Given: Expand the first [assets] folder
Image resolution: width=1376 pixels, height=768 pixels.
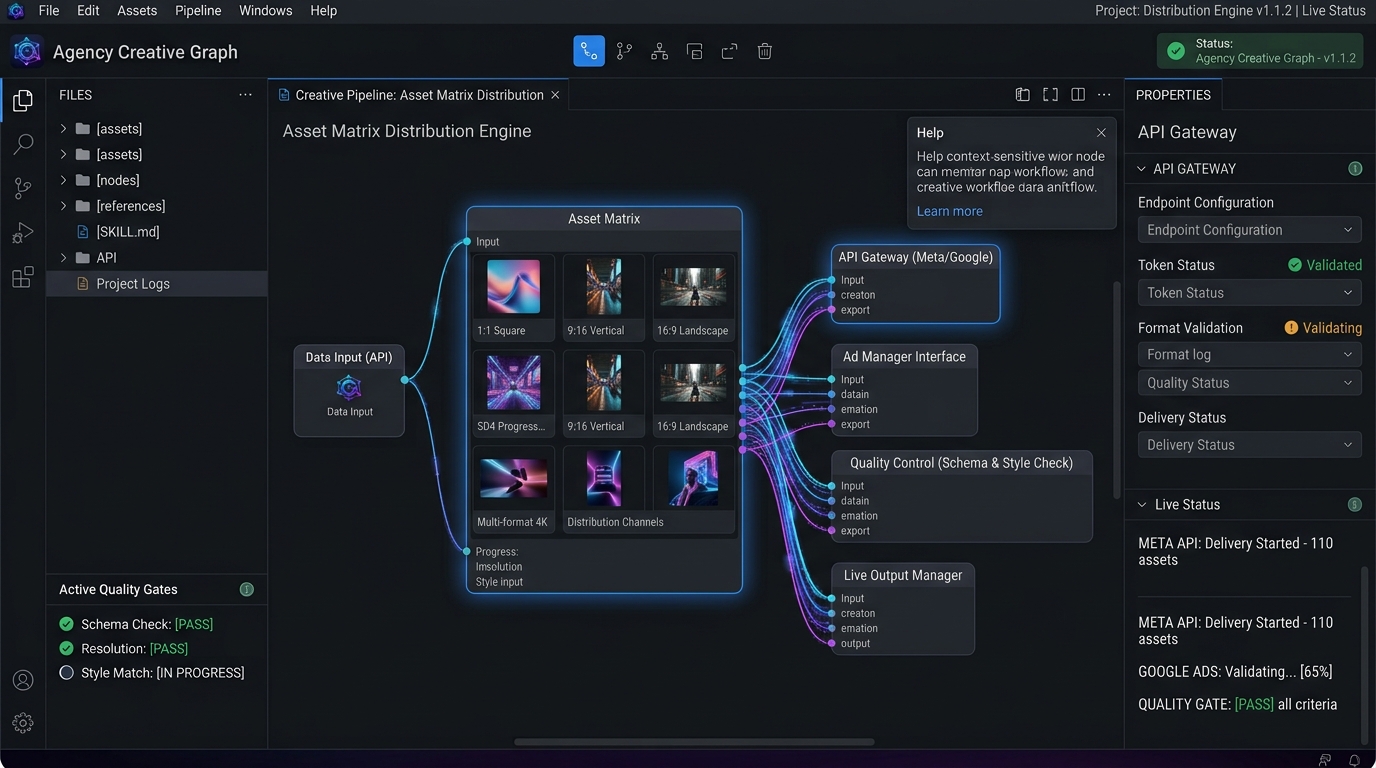Looking at the screenshot, I should pos(63,129).
